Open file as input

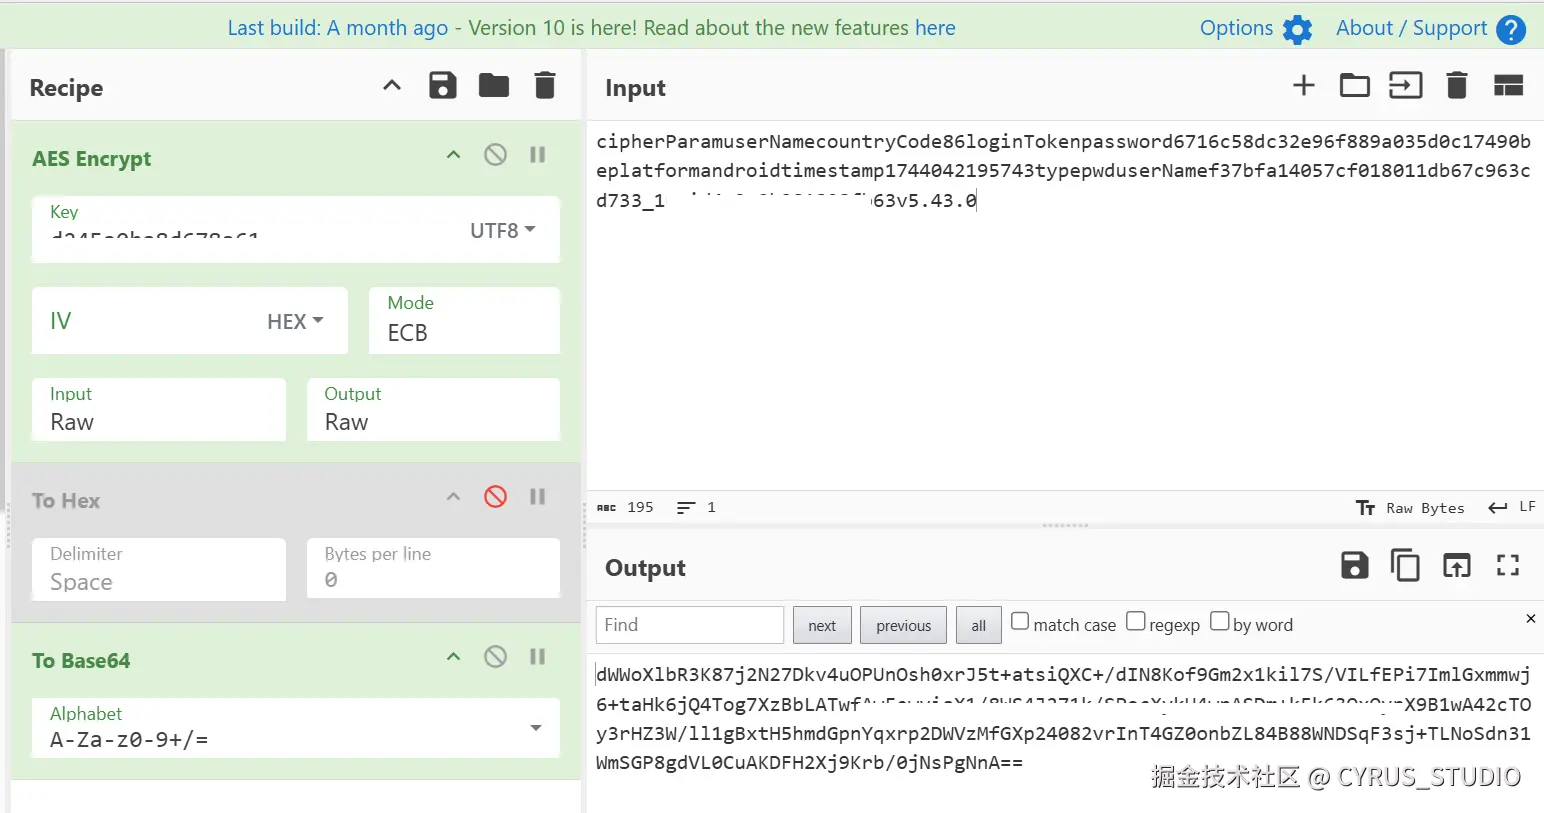(1406, 86)
